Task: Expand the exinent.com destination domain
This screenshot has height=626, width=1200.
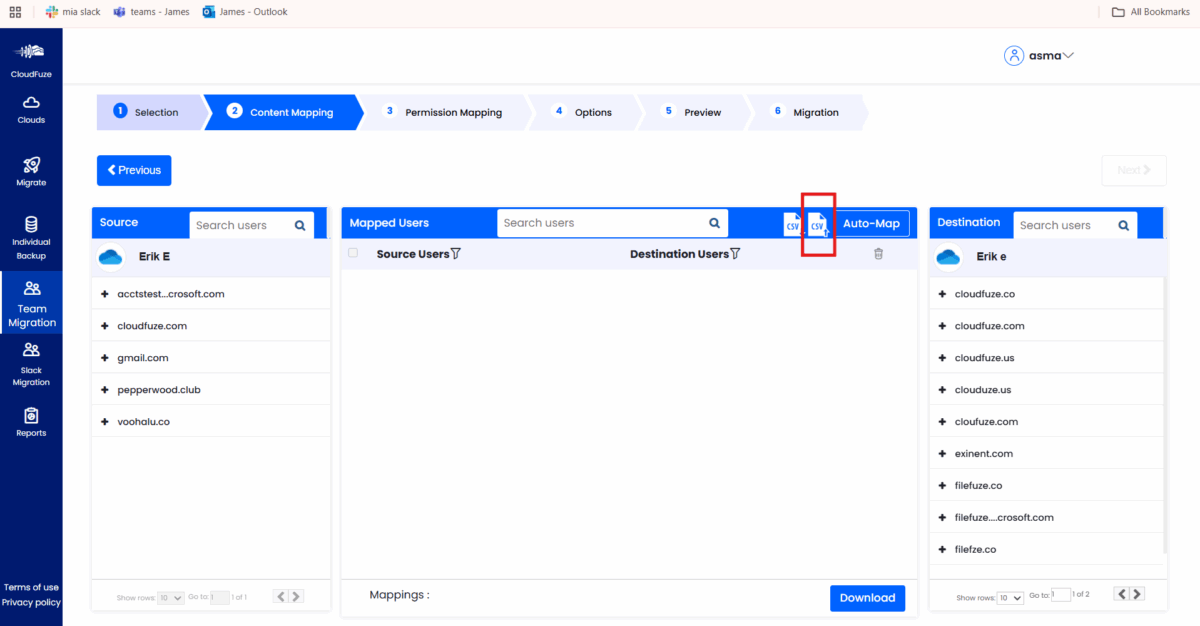Action: pos(942,453)
